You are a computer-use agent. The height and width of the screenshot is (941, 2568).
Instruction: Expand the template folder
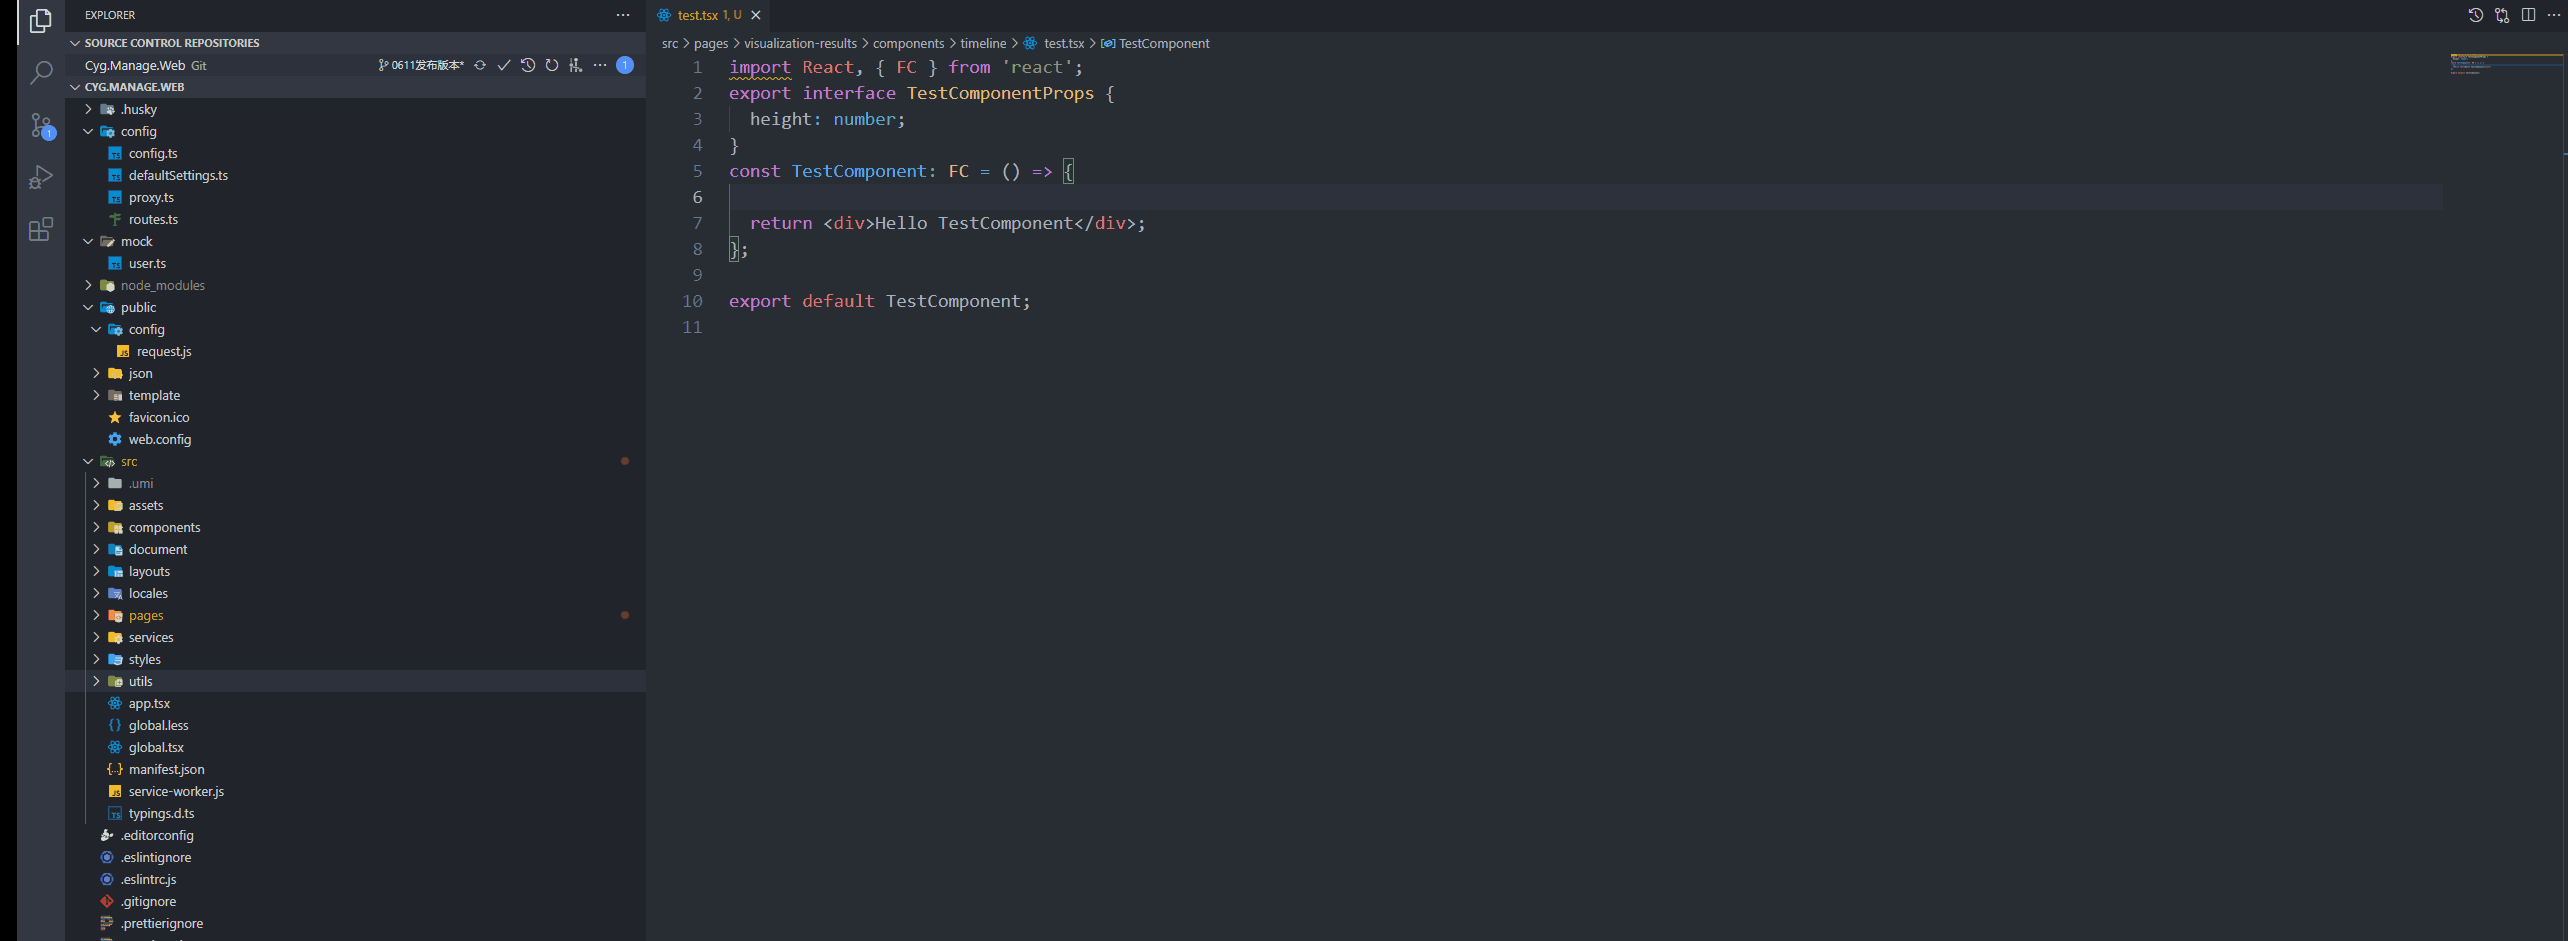96,395
